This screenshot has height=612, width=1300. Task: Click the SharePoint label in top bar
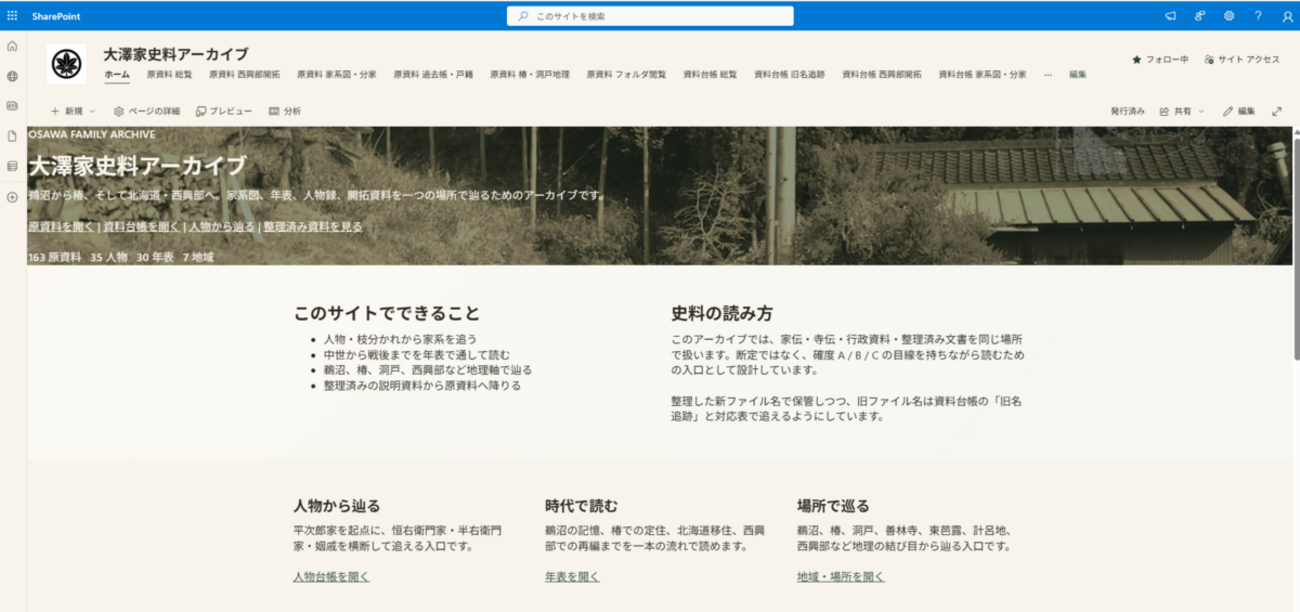click(x=56, y=16)
